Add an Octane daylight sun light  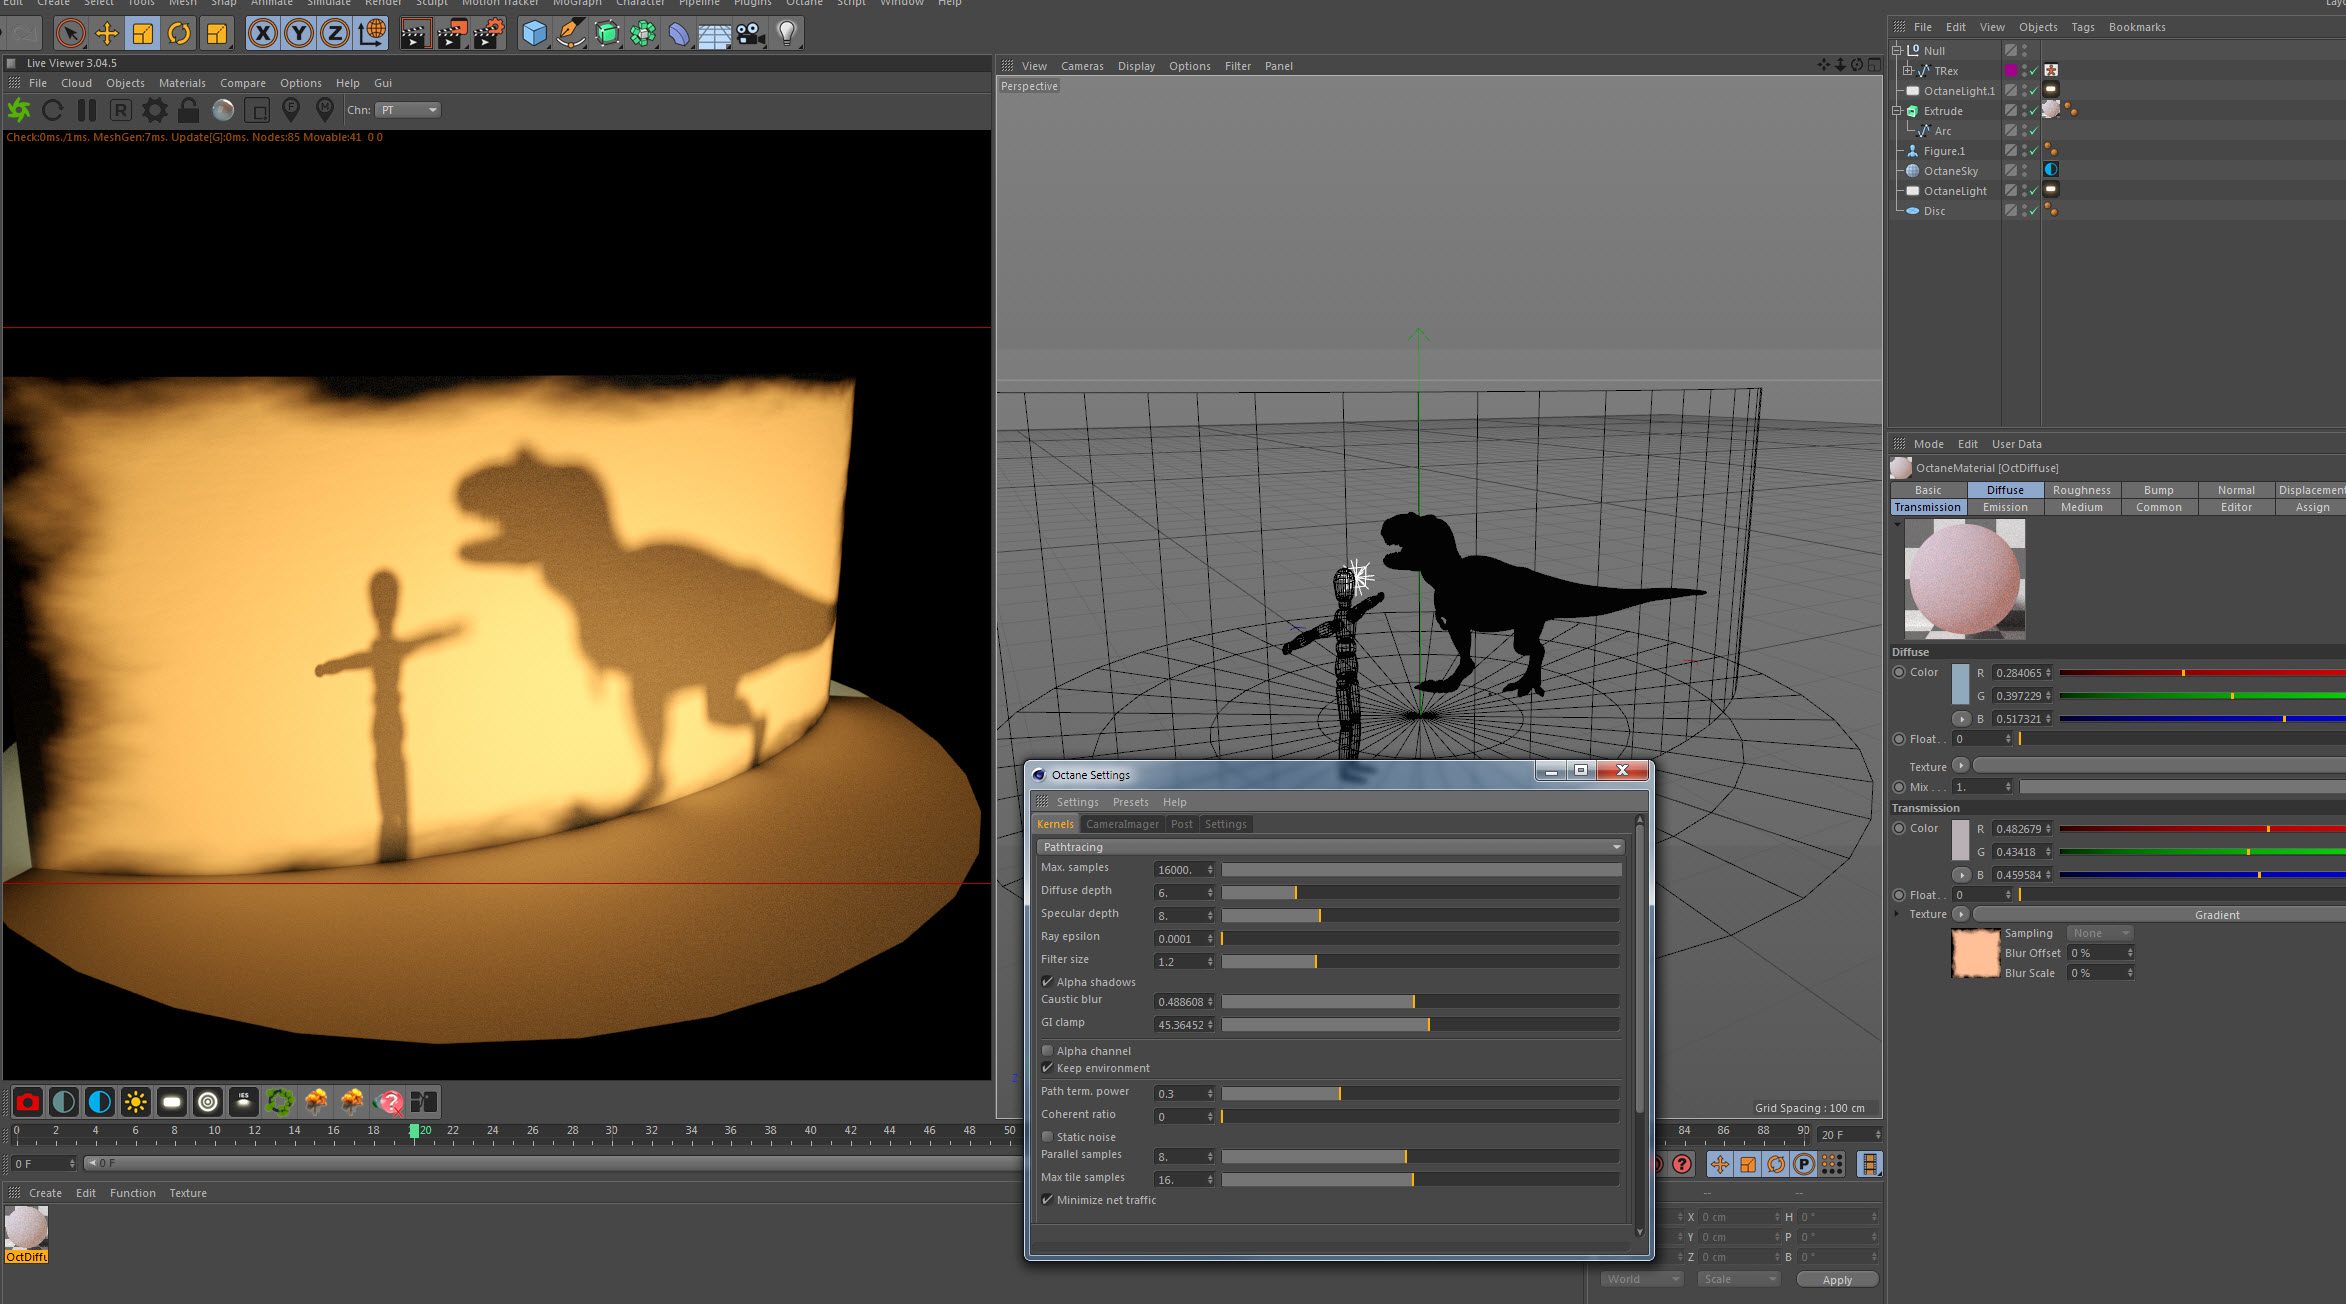[136, 1102]
